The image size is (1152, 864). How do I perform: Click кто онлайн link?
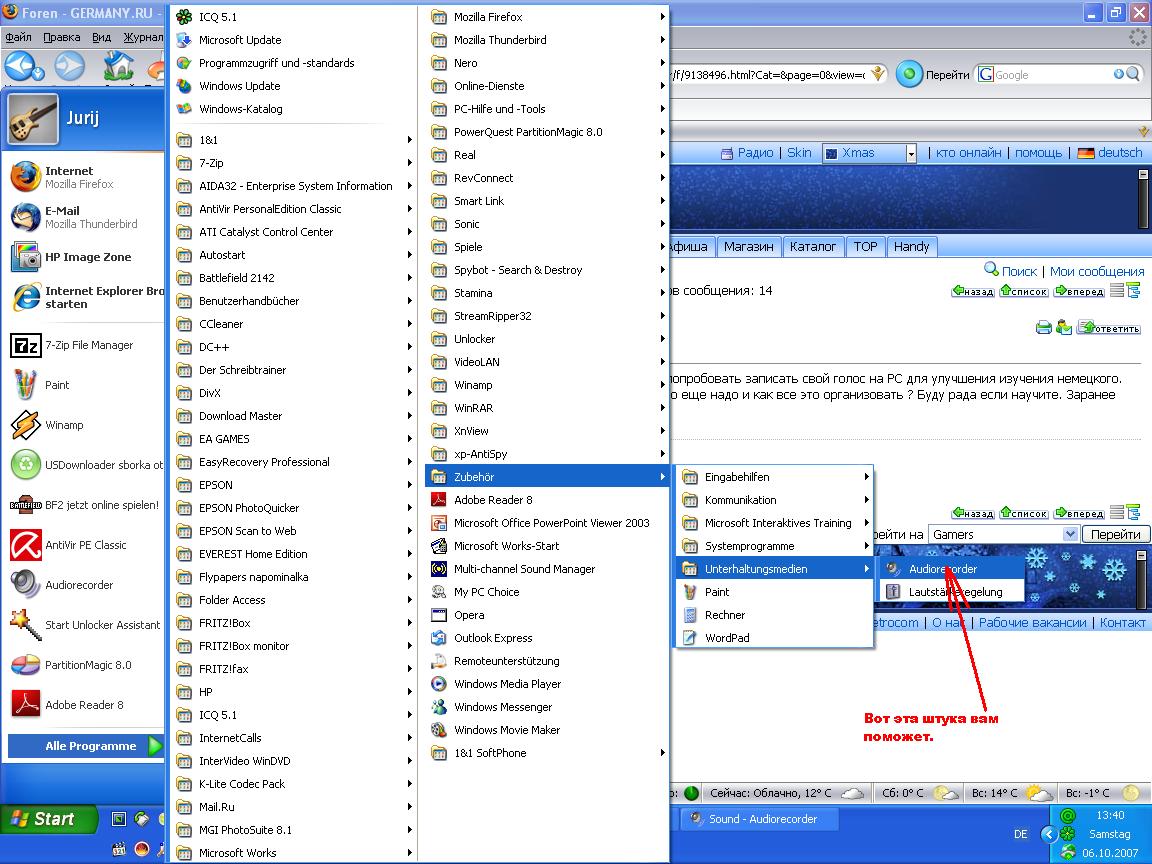point(968,153)
